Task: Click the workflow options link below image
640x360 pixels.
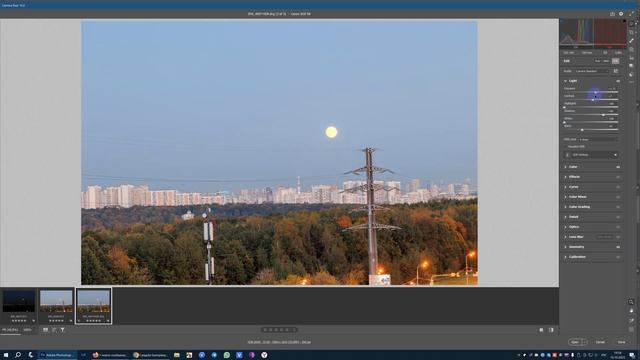Action: pyautogui.click(x=279, y=342)
